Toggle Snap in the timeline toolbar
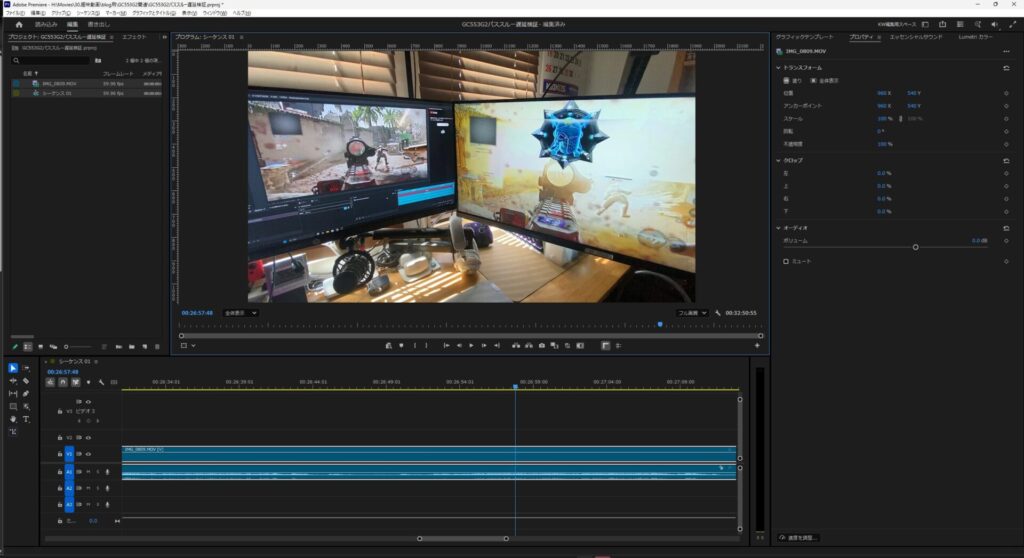 tap(63, 382)
